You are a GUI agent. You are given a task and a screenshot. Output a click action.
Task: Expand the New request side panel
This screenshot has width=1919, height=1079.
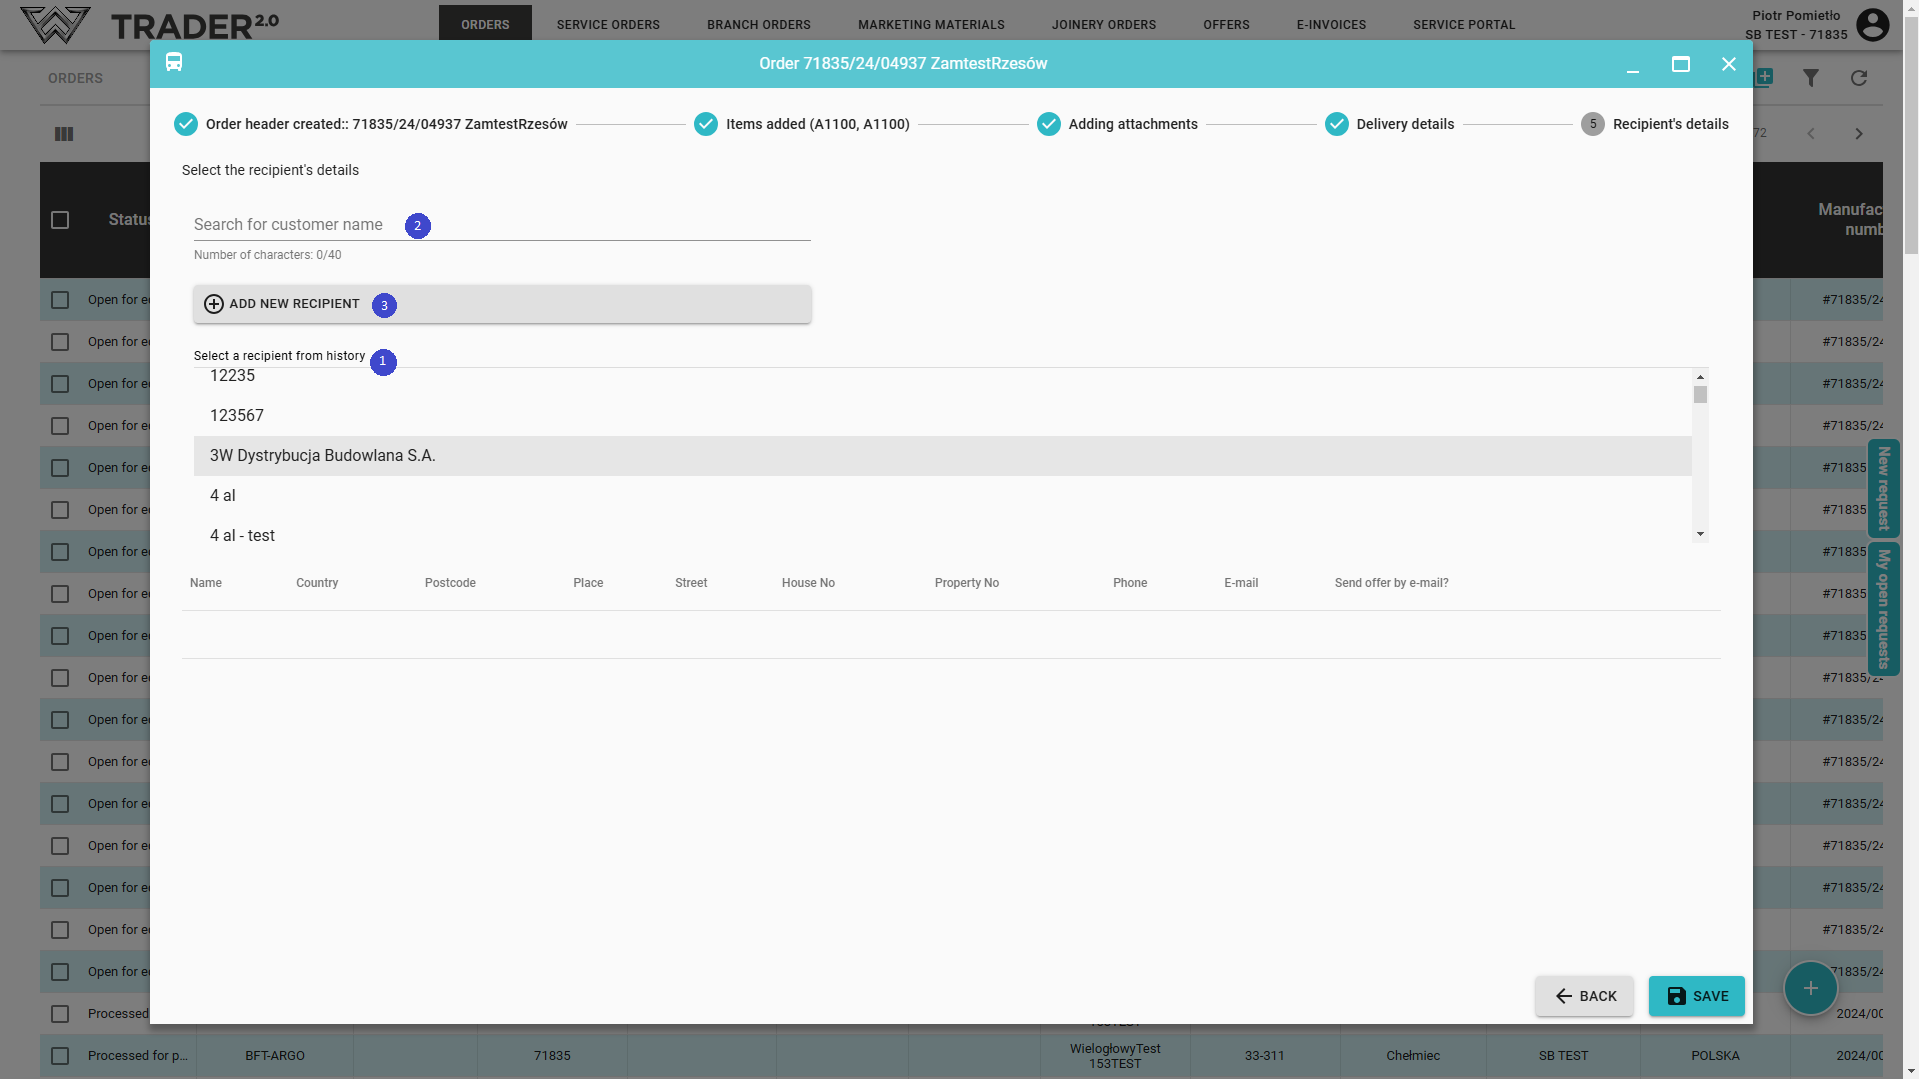(x=1883, y=488)
